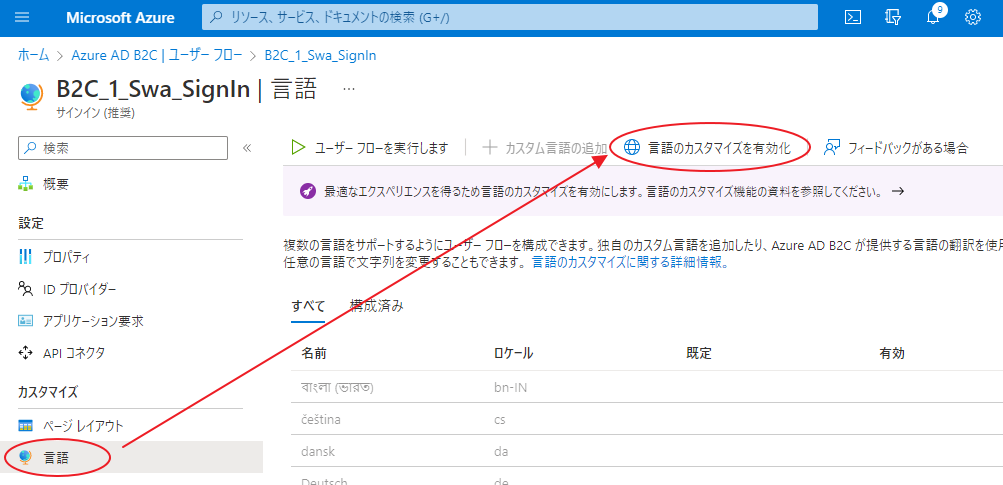This screenshot has width=1003, height=485.
Task: Click the da locale cell
Action: point(501,452)
